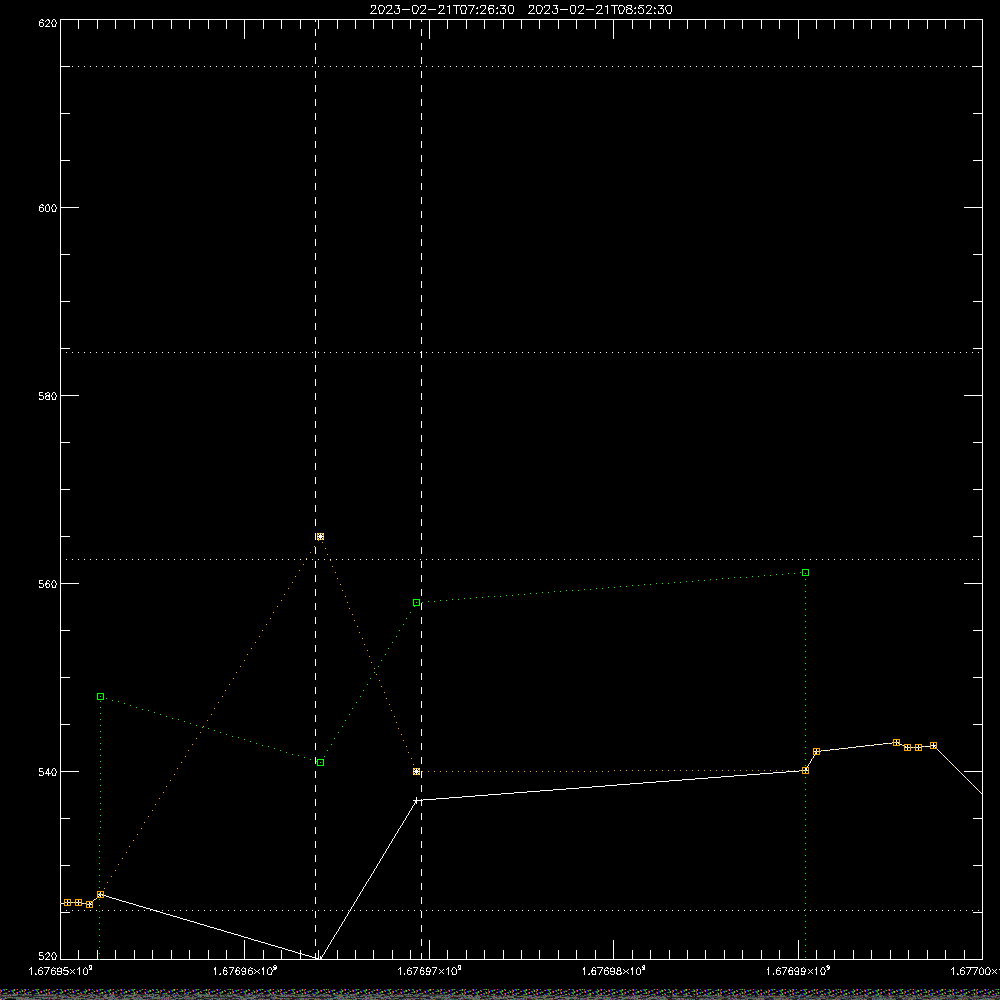Select orange marker at 540 under right green line
The width and height of the screenshot is (1000, 1000).
[805, 770]
